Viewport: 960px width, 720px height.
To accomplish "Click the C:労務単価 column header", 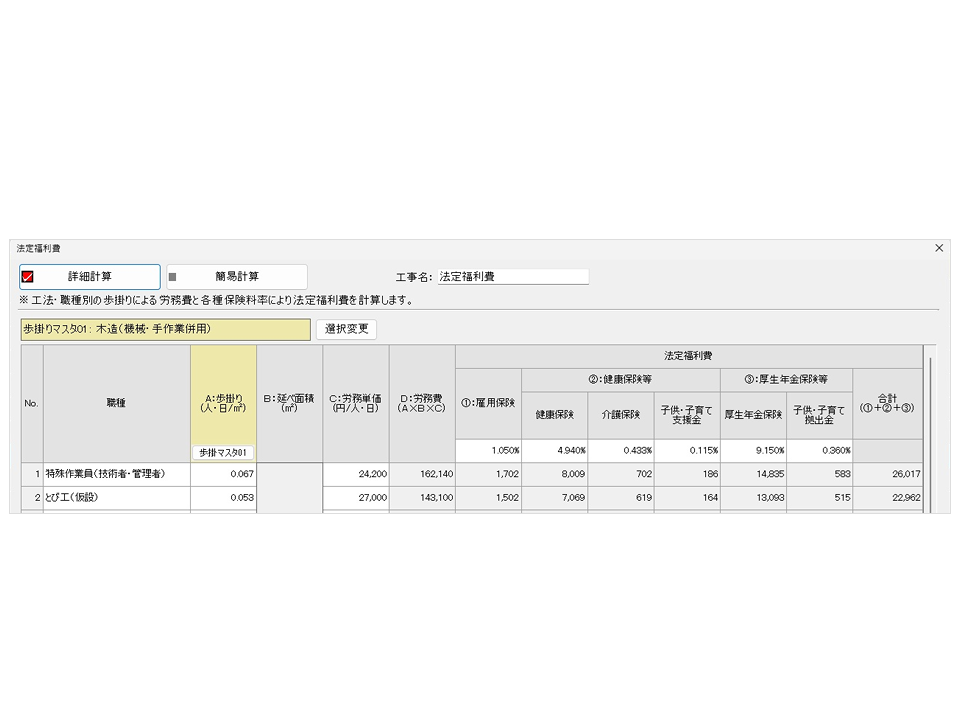I will (x=356, y=403).
